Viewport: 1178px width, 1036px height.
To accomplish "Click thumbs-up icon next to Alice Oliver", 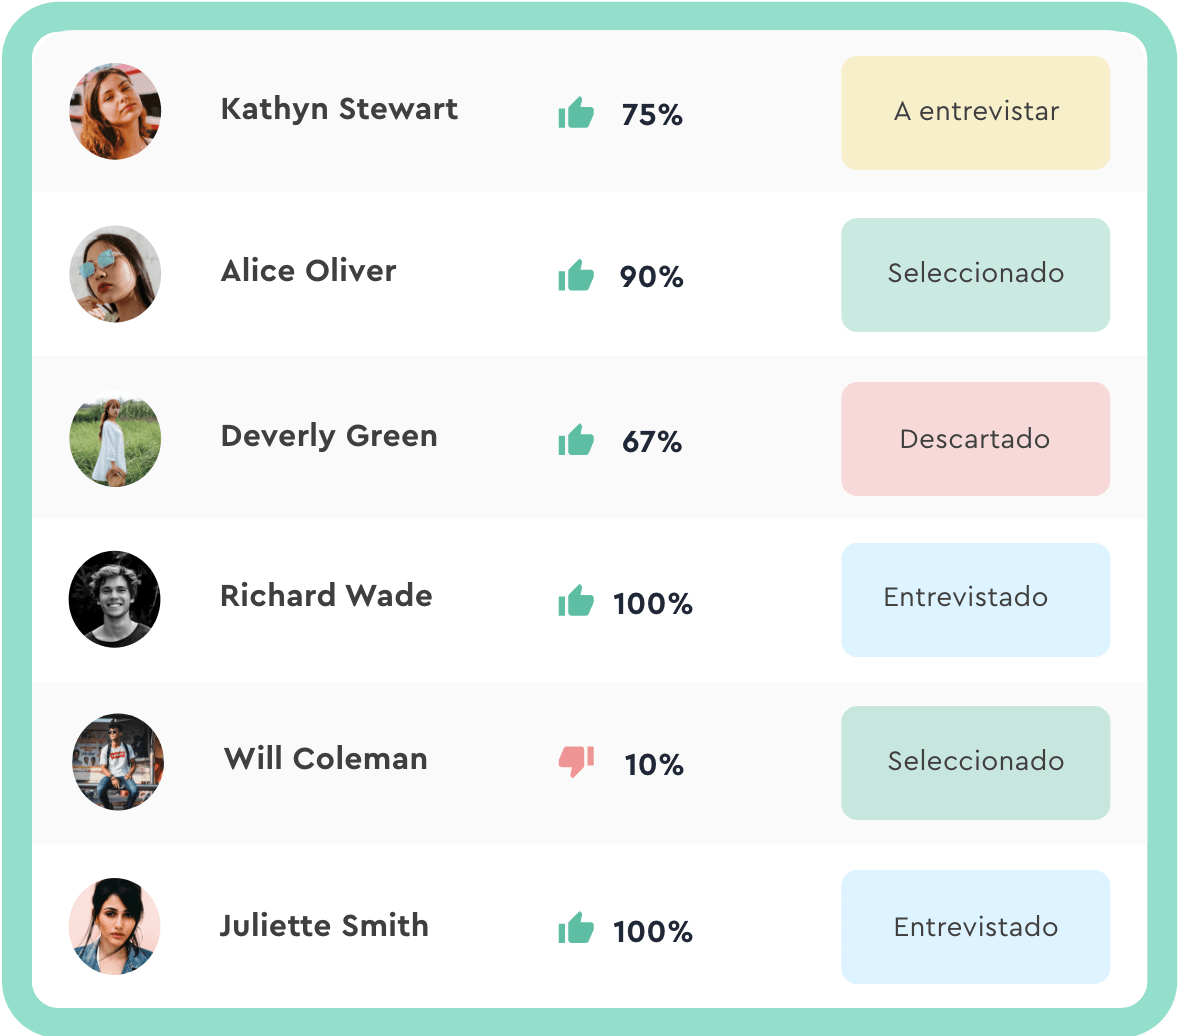I will click(576, 275).
